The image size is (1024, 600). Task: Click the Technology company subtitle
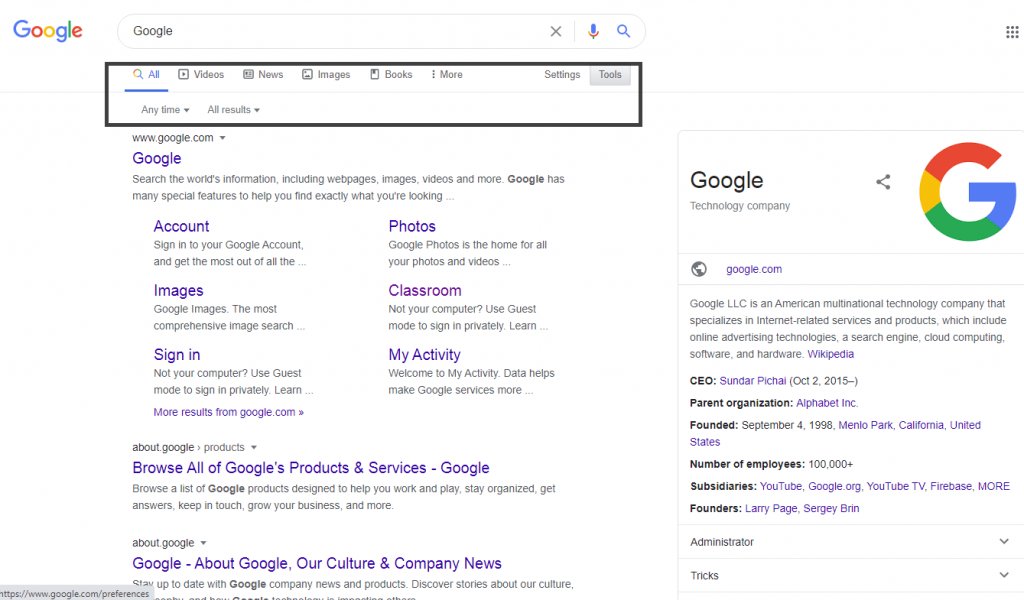740,206
